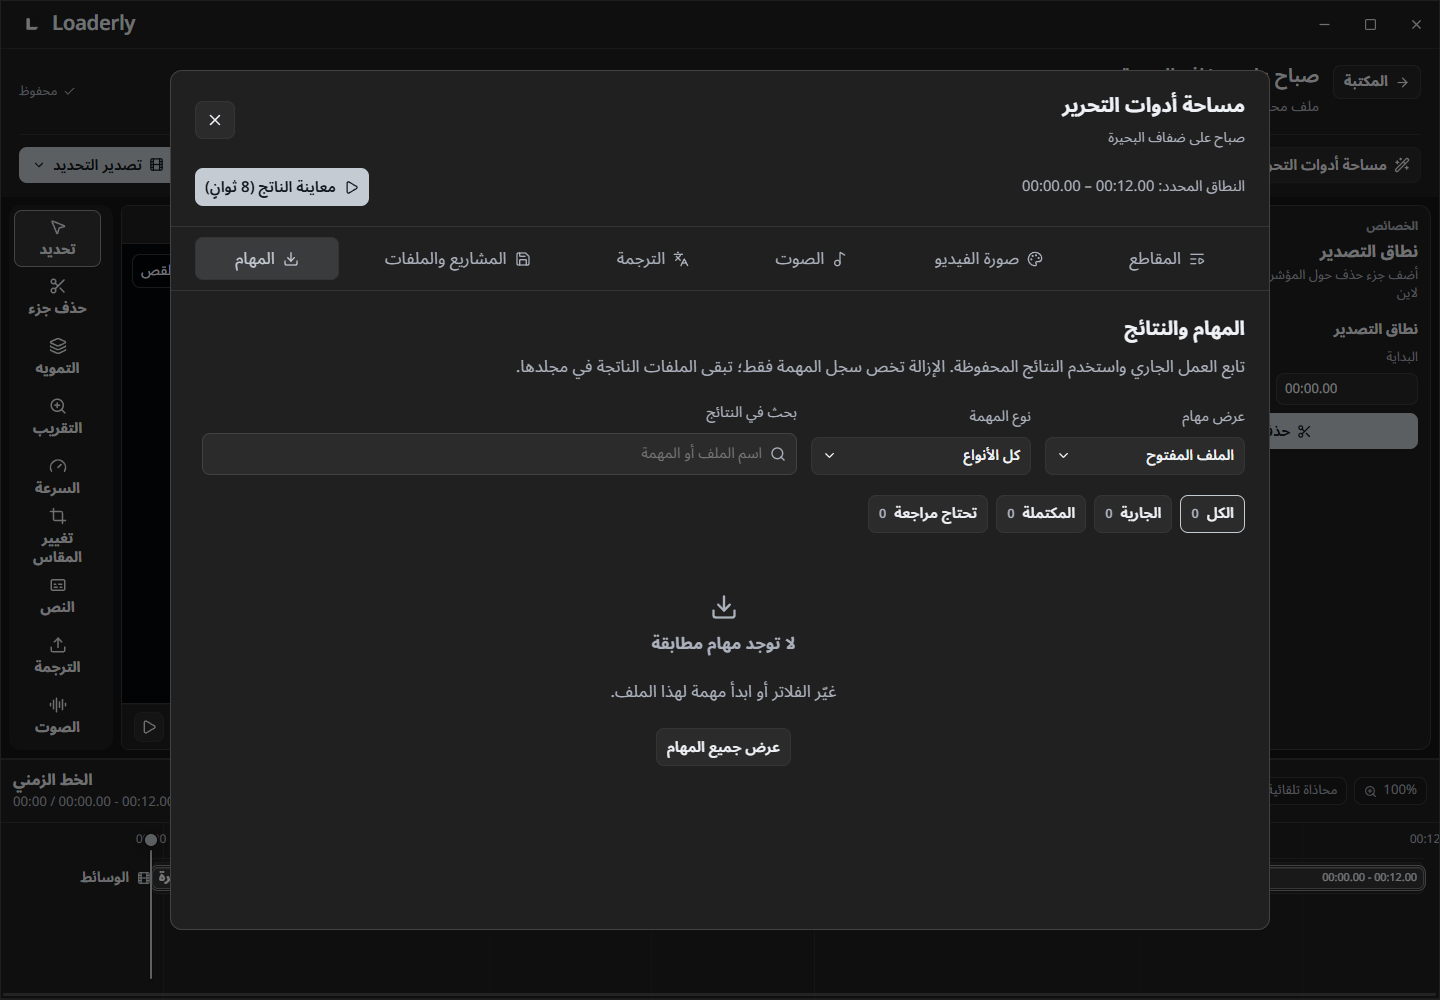Select the صورة الفيديو tab

[988, 259]
